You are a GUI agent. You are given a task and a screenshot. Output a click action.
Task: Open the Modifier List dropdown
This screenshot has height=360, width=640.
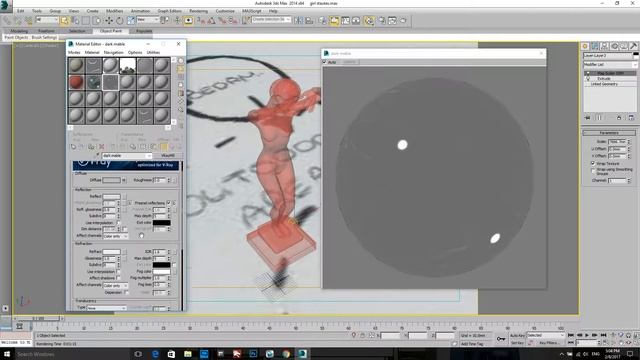[x=610, y=64]
